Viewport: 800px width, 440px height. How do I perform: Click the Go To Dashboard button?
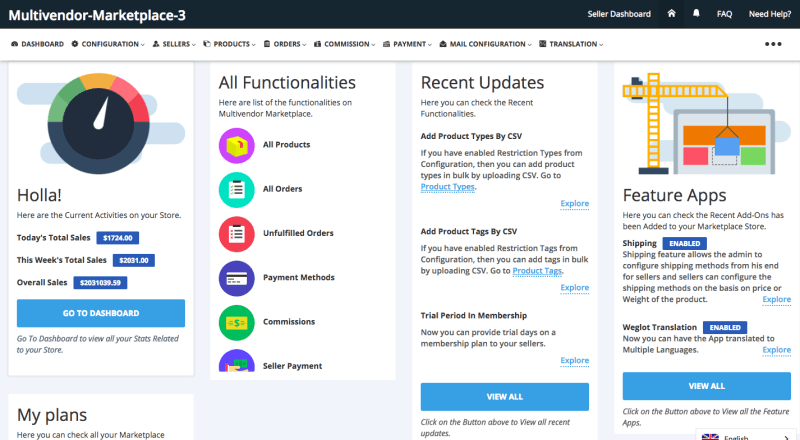click(101, 313)
